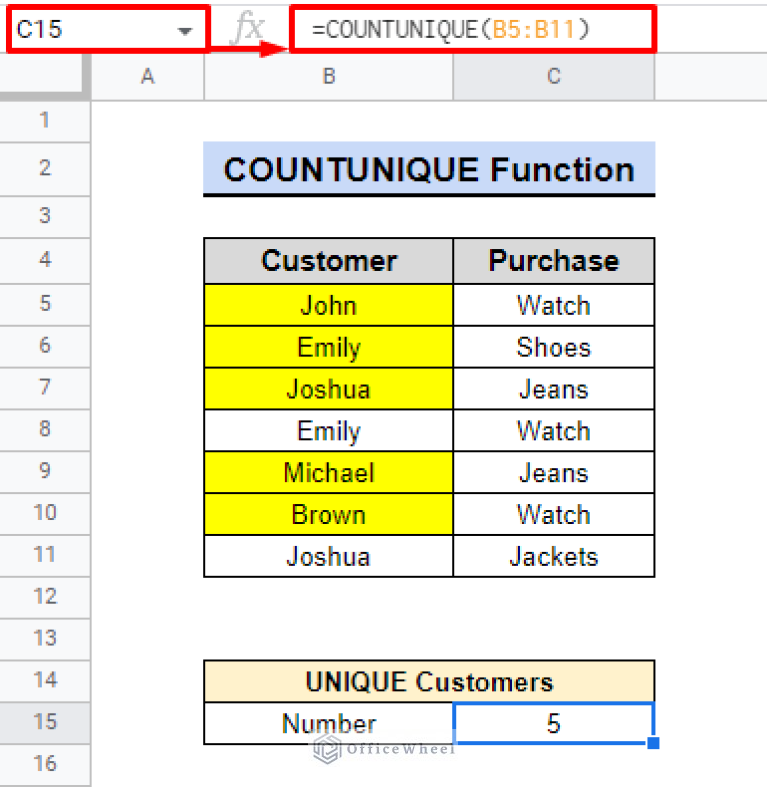Click the result cell showing 5
This screenshot has width=767, height=787.
(553, 723)
